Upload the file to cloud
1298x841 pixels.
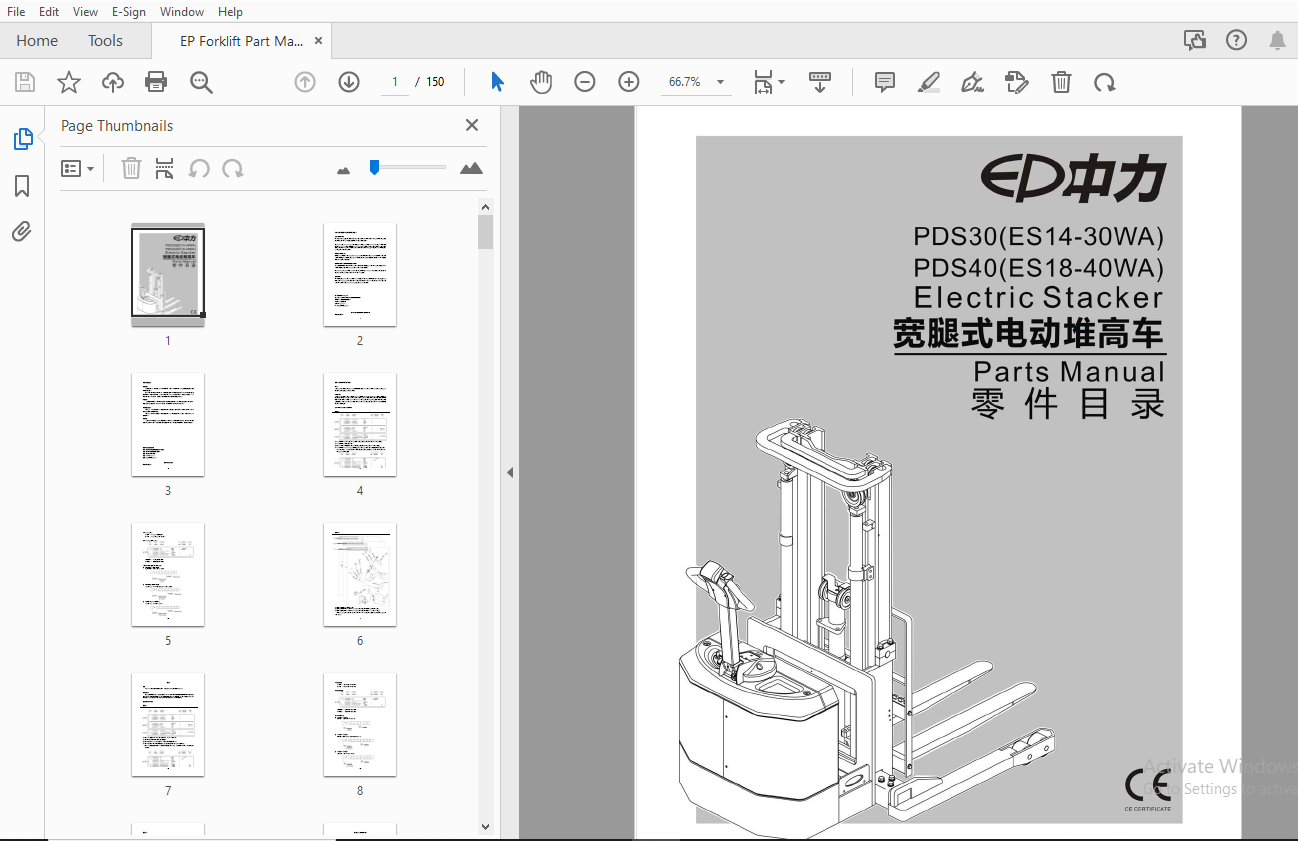click(x=113, y=82)
